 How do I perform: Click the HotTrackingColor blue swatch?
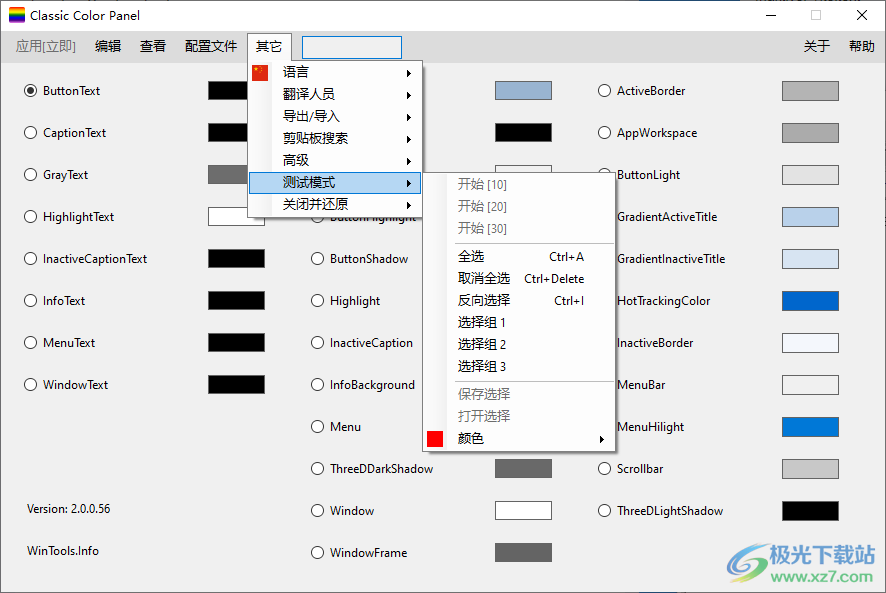(x=810, y=301)
